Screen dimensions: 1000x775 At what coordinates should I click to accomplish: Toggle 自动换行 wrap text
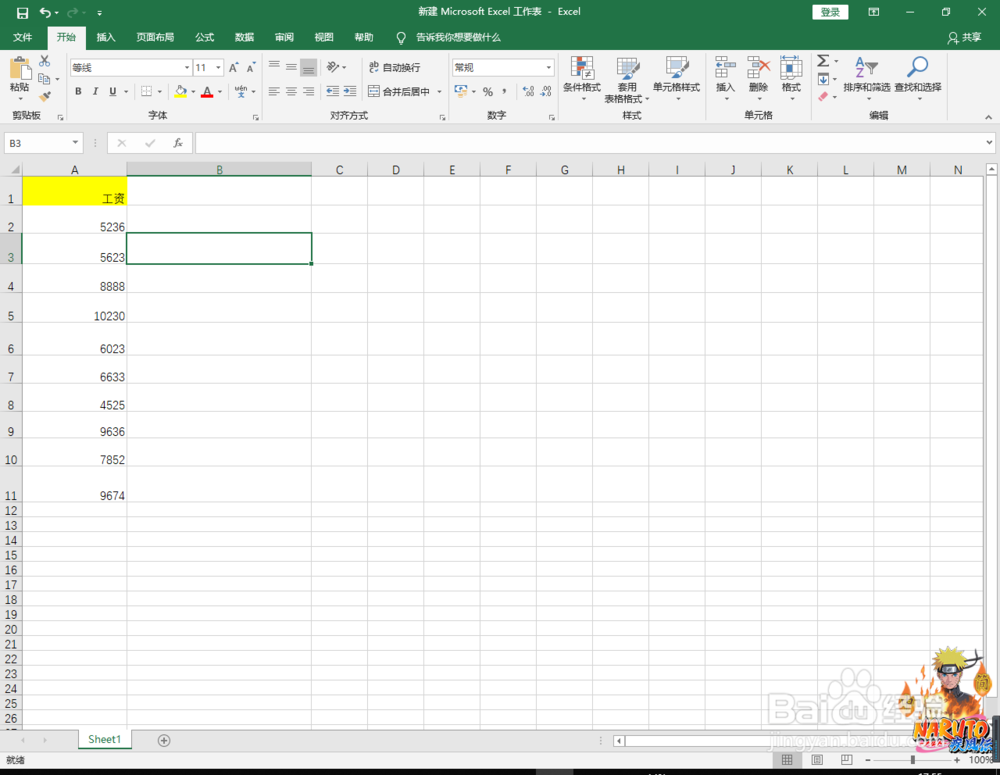[x=395, y=67]
